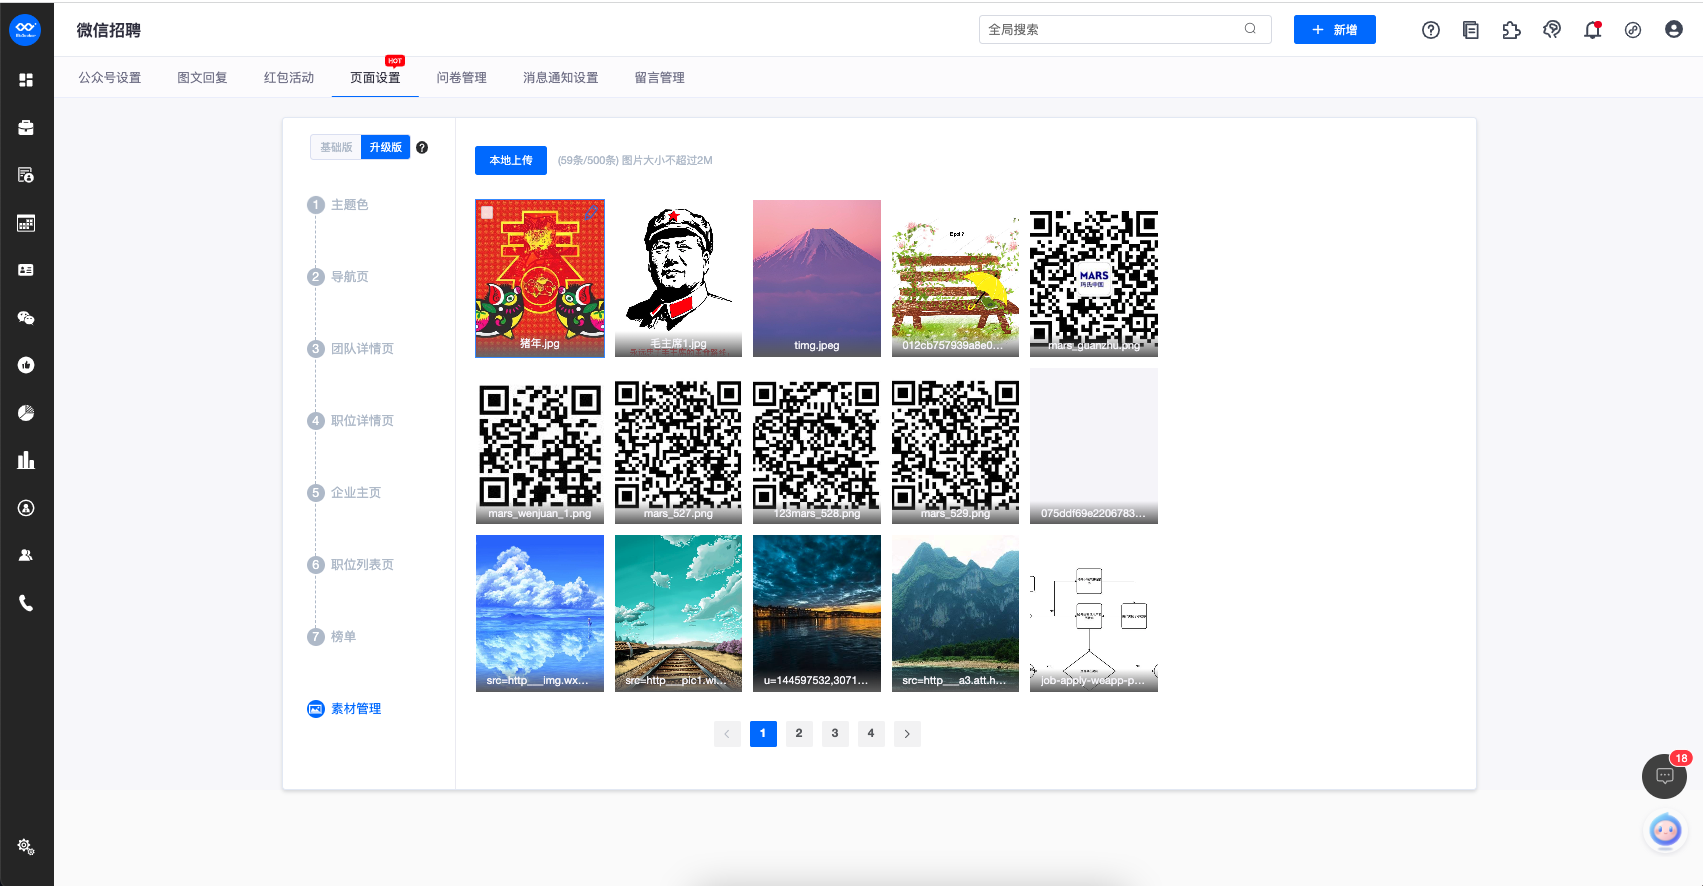The height and width of the screenshot is (886, 1703).
Task: Select step 榜单
Action: pos(332,637)
